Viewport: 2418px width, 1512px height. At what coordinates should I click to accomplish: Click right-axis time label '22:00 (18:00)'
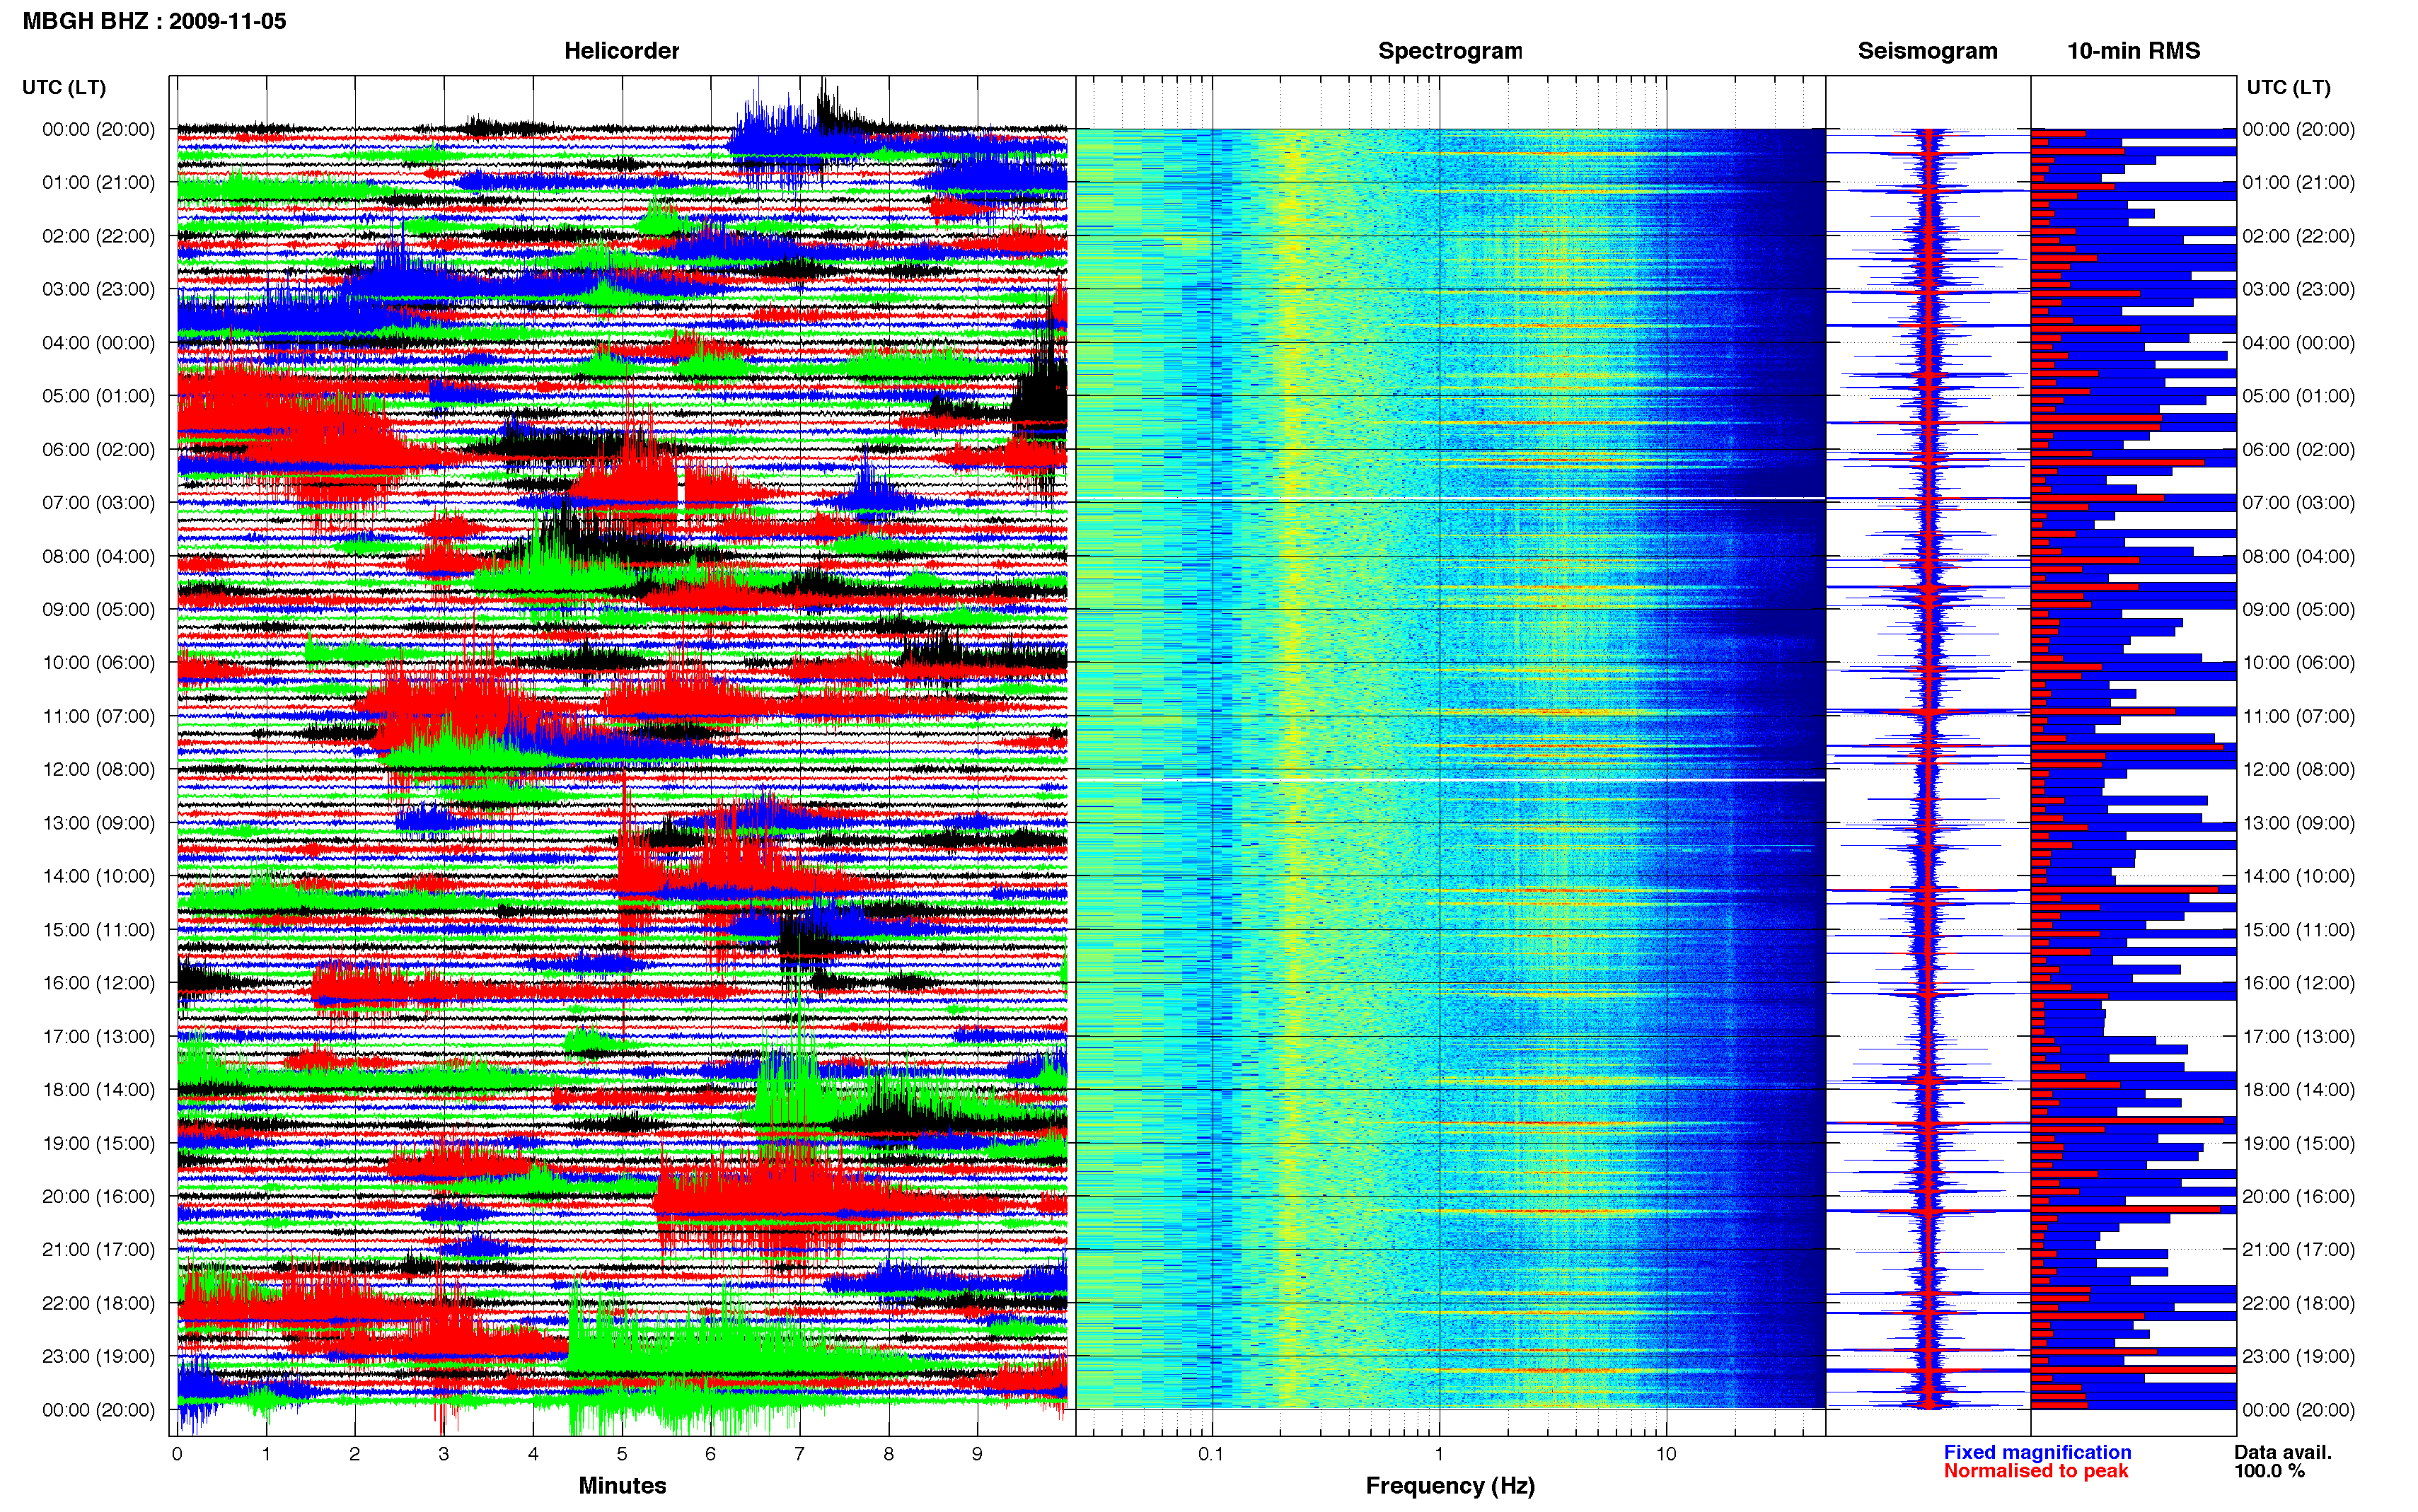(x=2298, y=1303)
